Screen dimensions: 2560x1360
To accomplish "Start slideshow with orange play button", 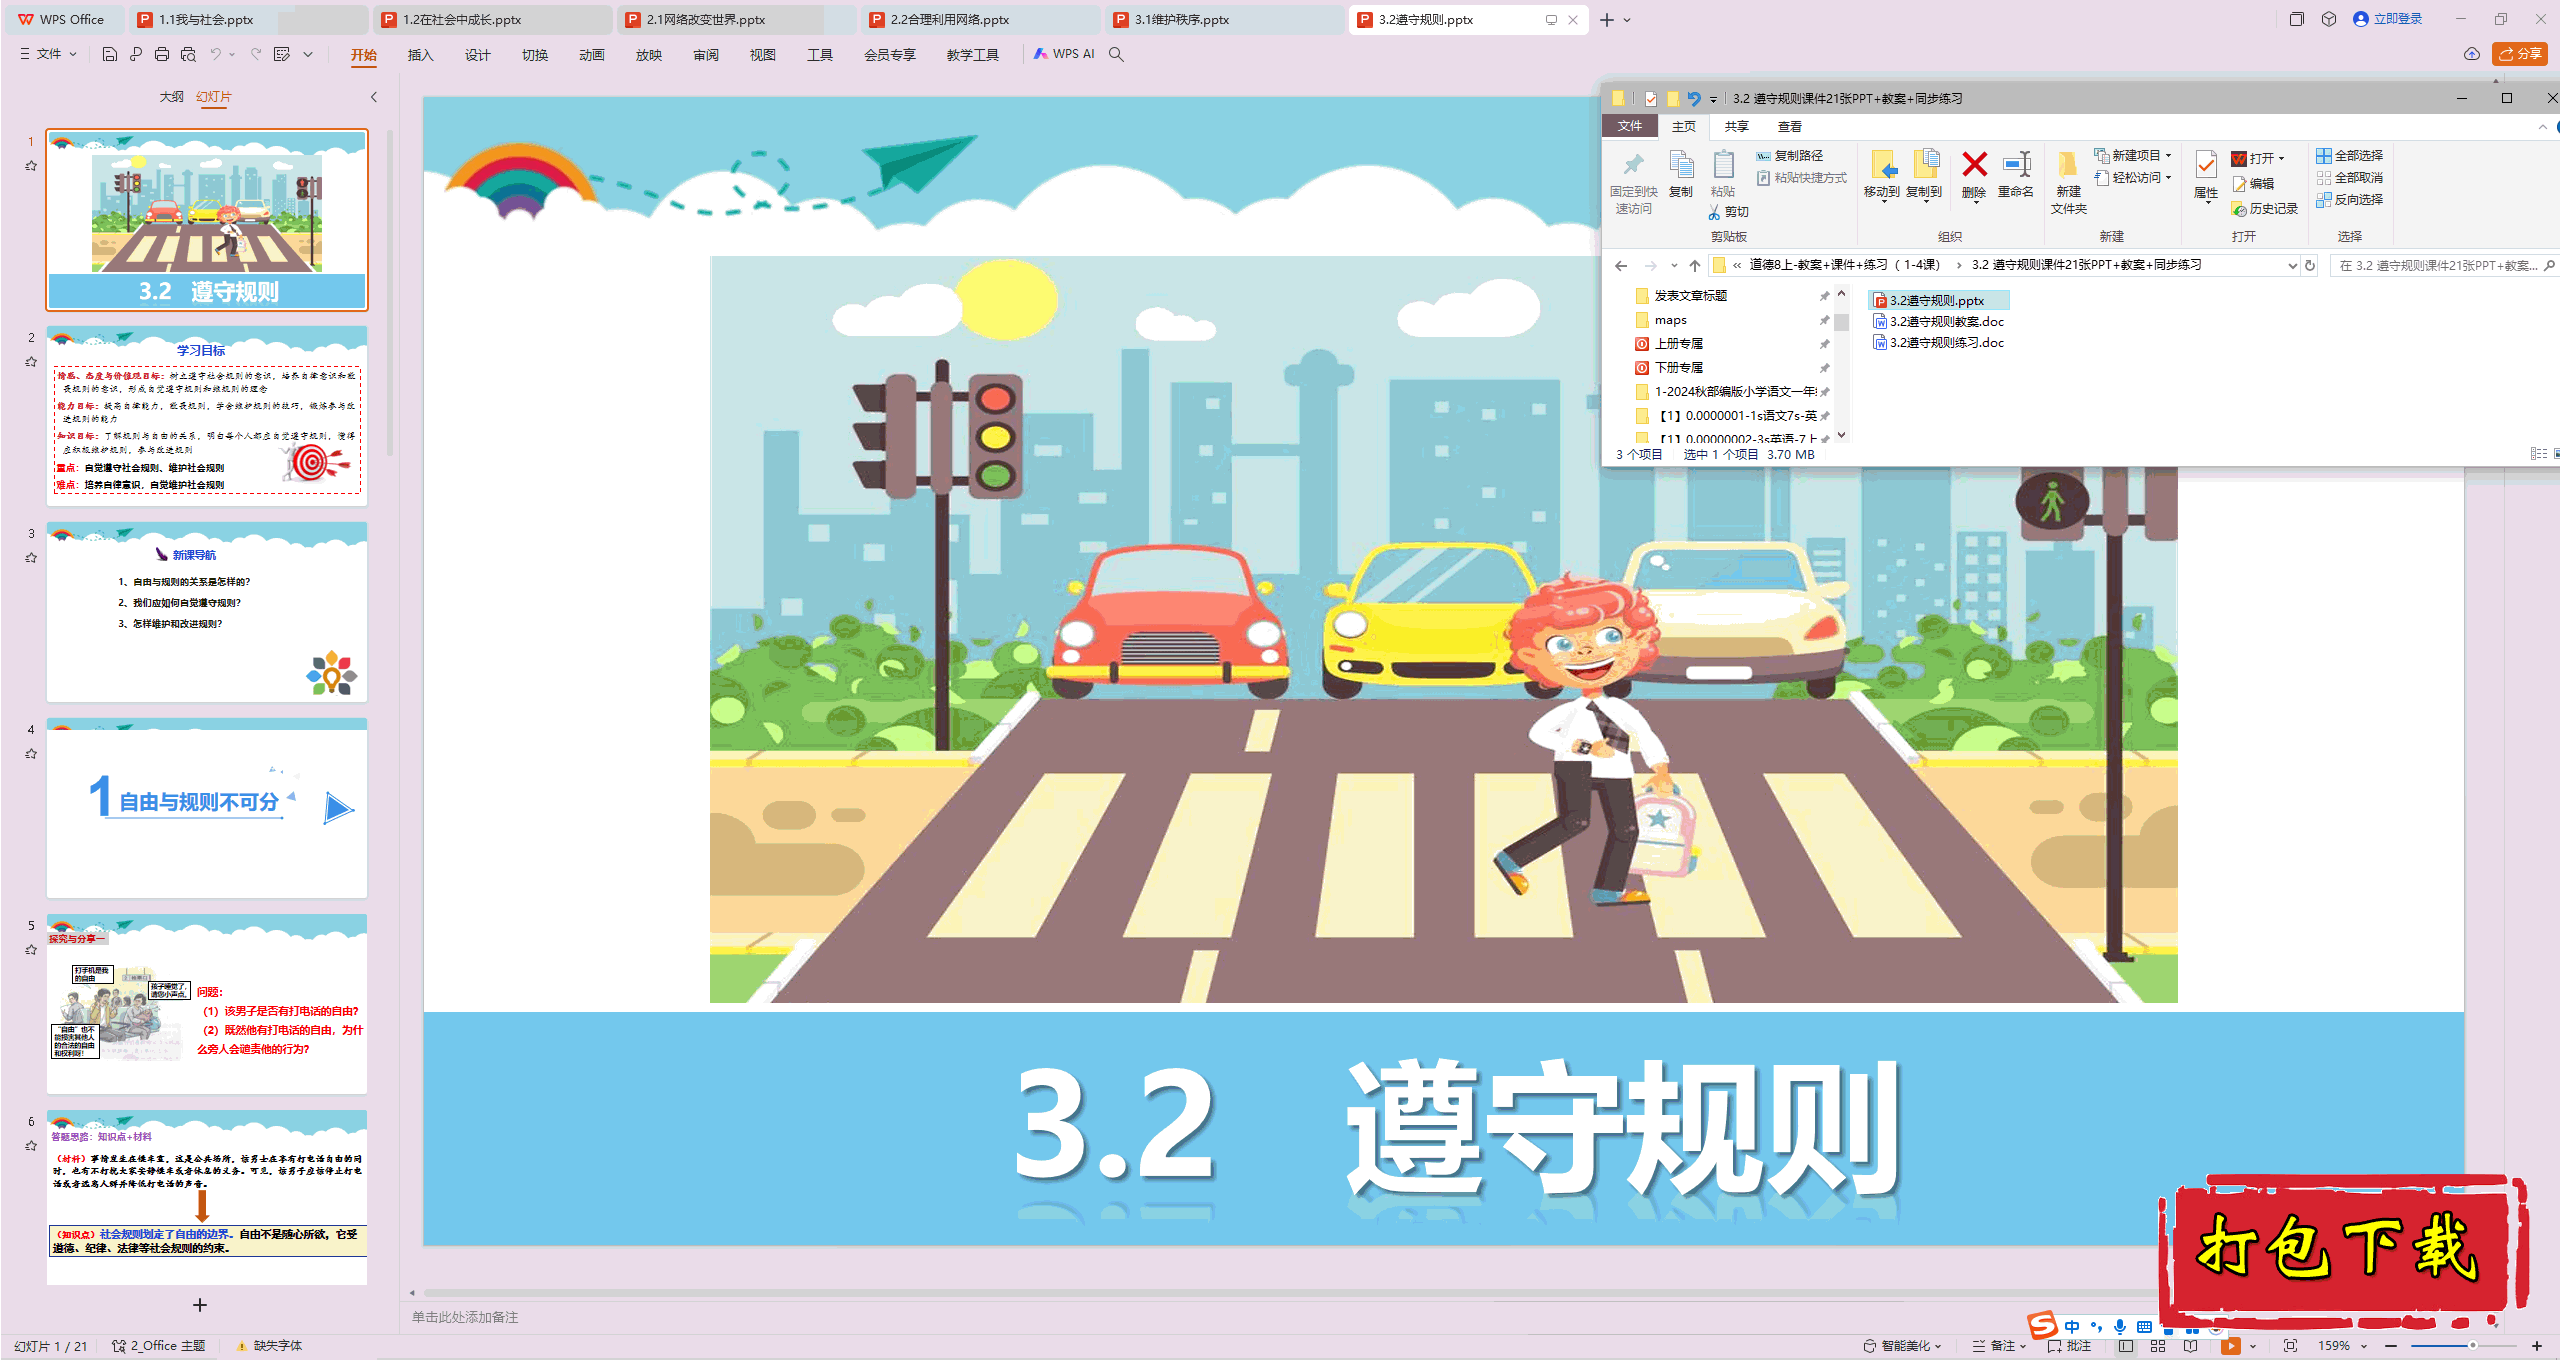I will coord(2231,1346).
